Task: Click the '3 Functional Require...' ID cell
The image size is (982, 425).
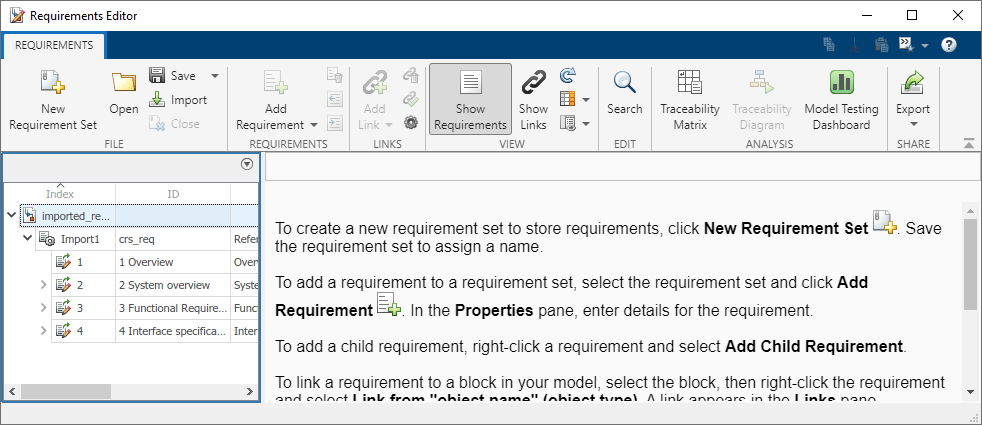Action: [173, 308]
